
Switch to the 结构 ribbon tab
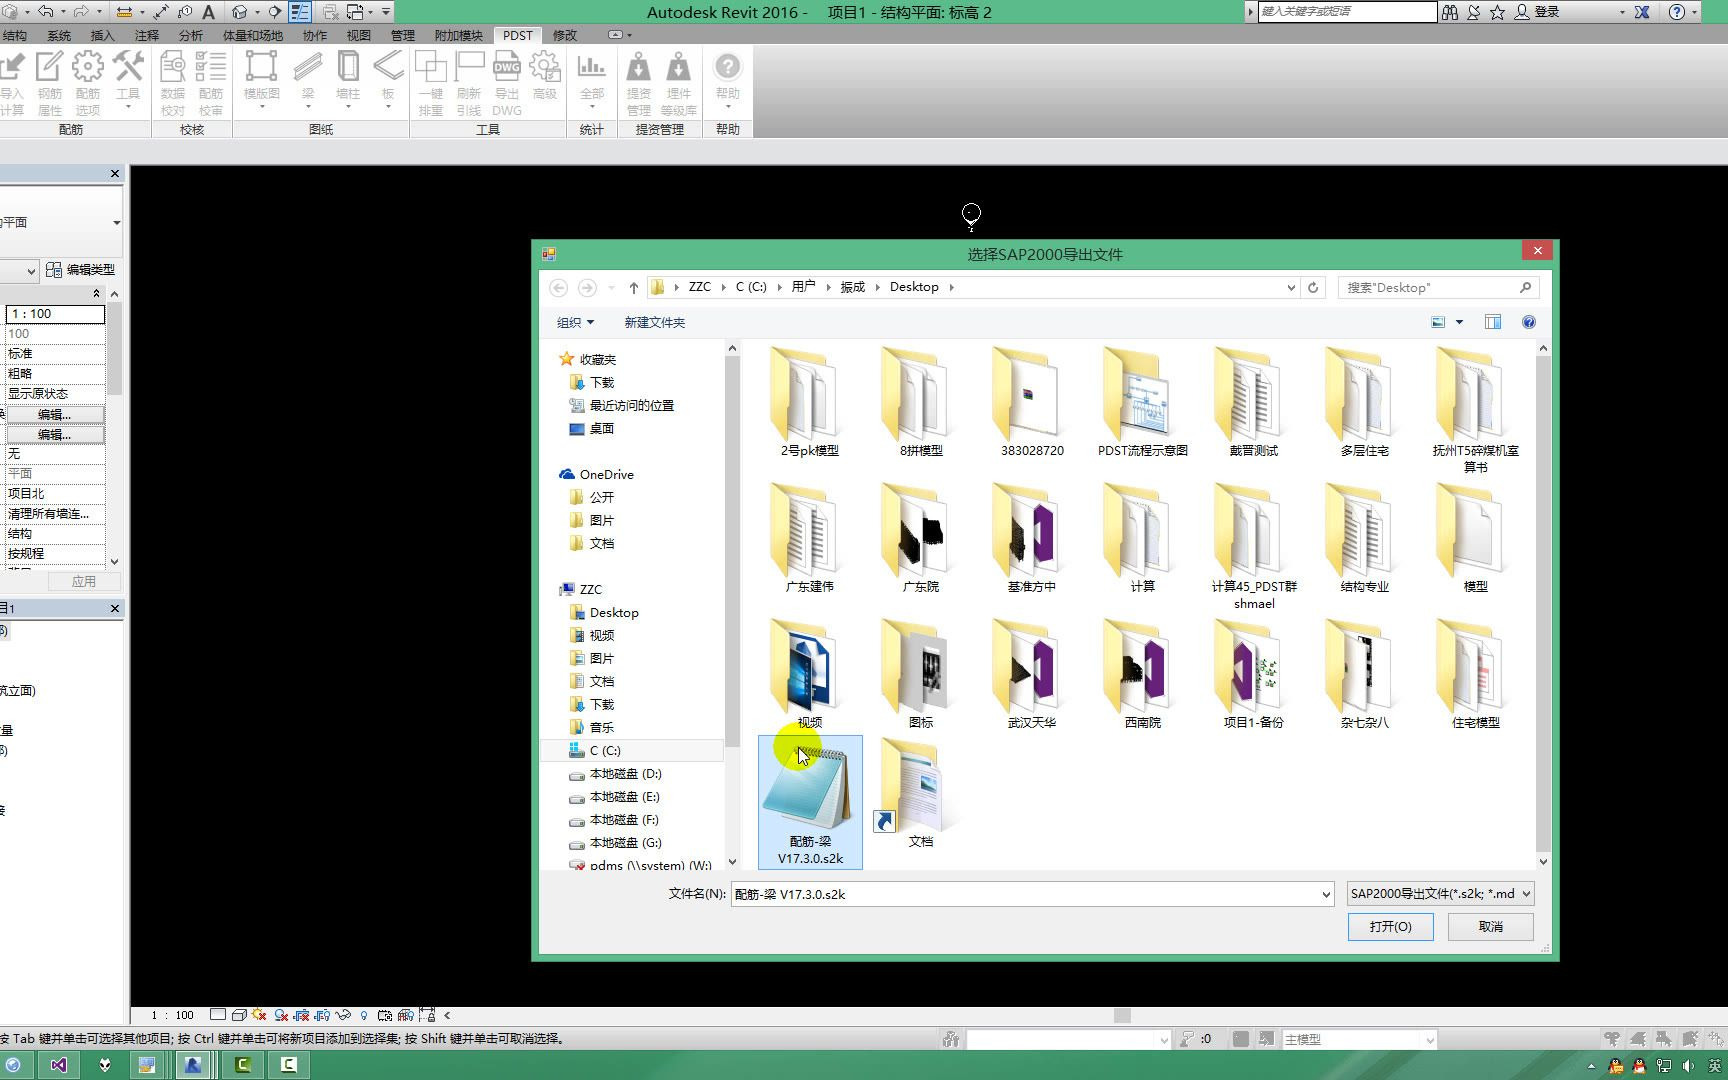tap(14, 35)
